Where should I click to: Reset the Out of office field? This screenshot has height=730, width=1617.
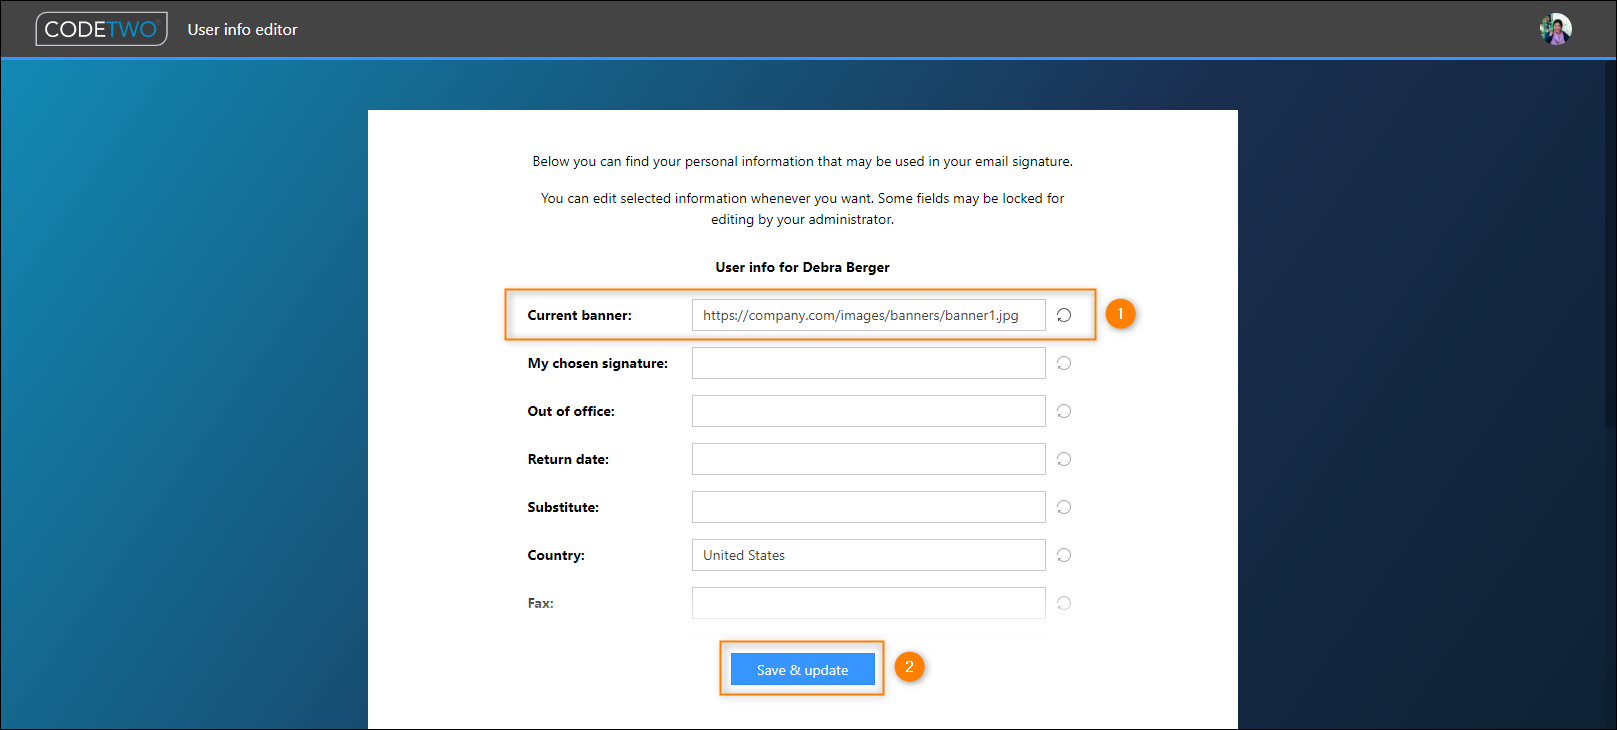1064,411
